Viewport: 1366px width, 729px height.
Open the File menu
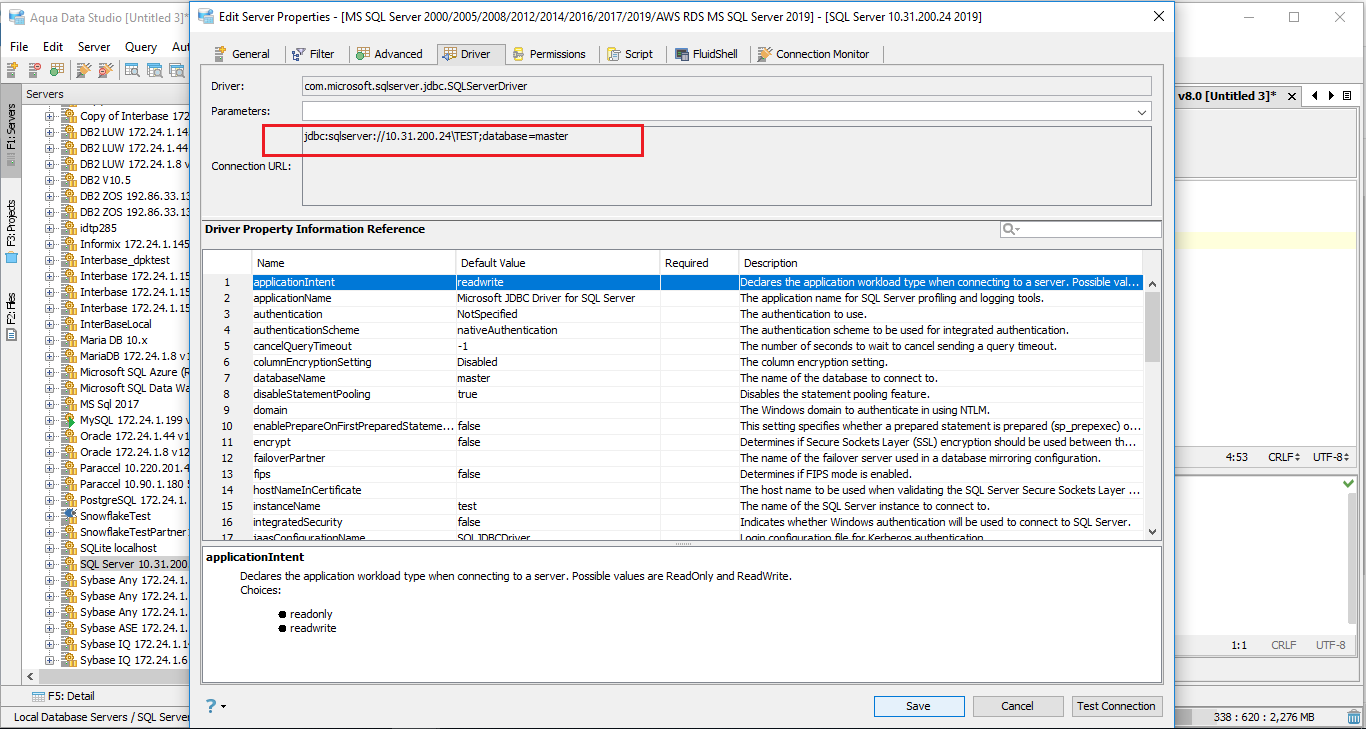(19, 47)
